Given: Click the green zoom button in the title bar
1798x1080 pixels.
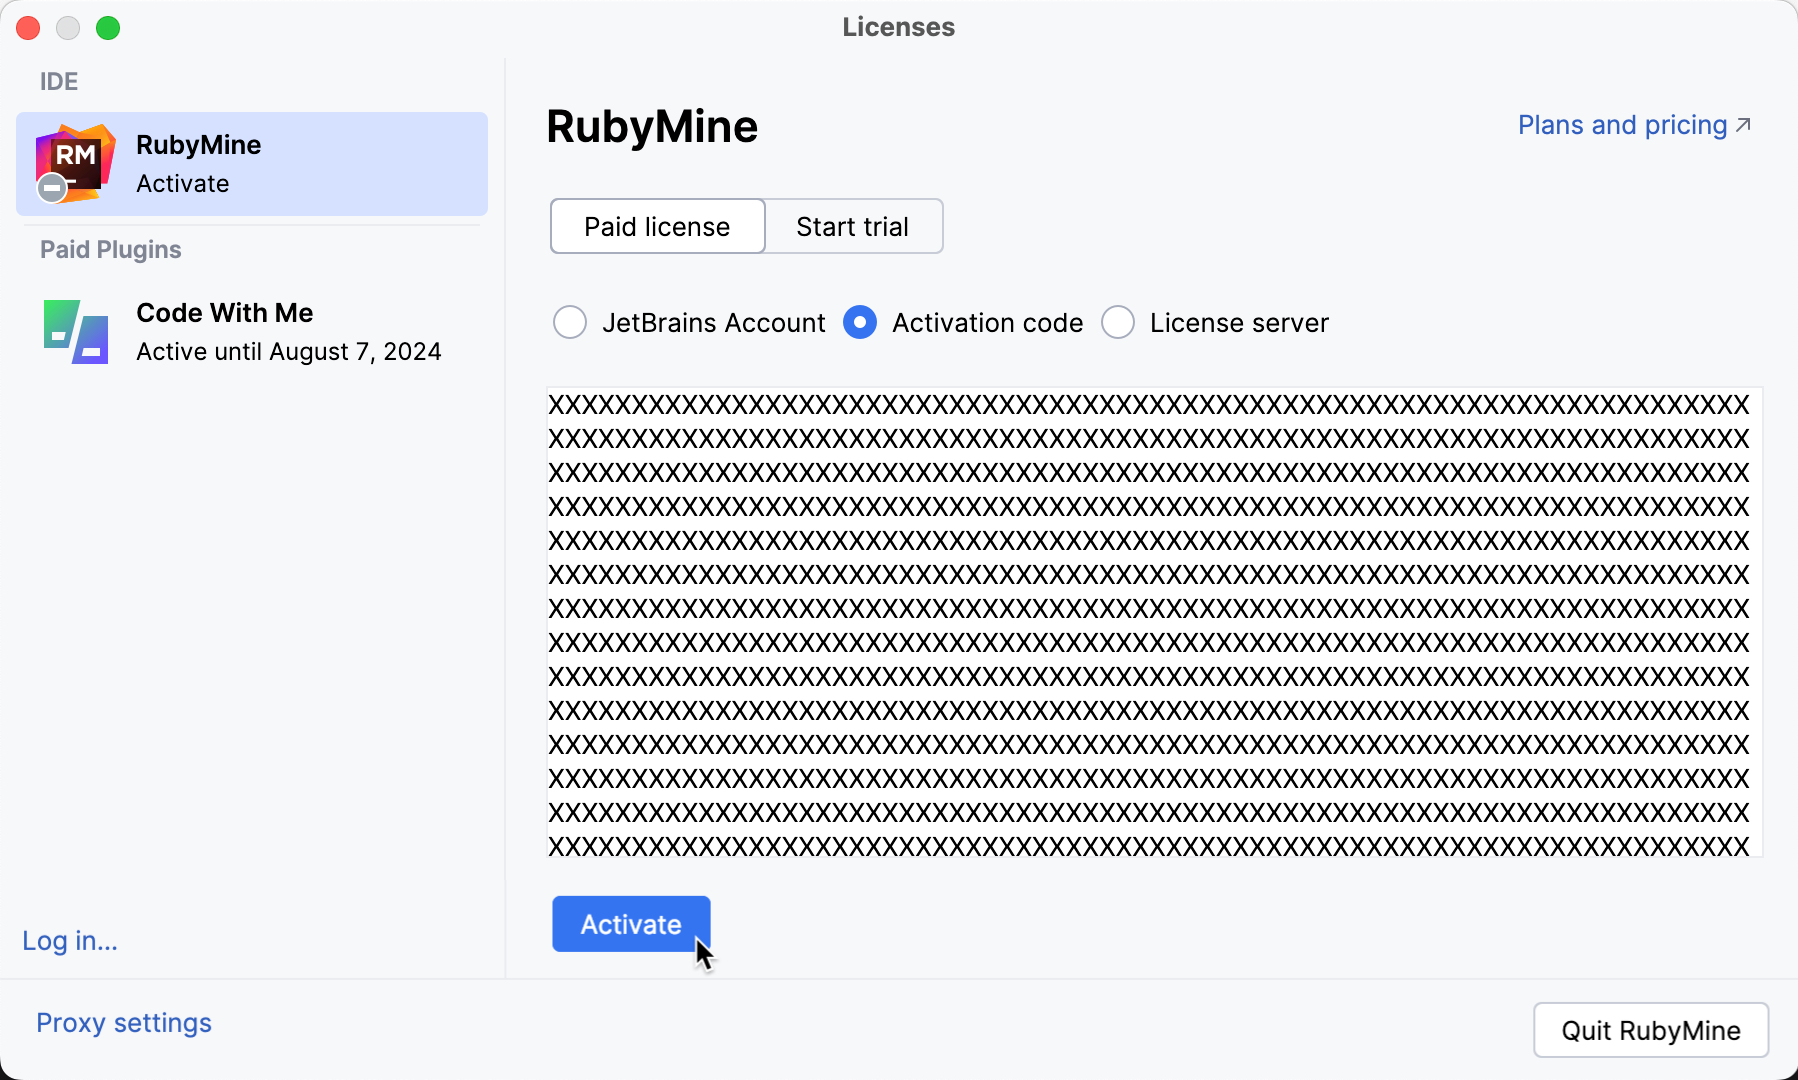Looking at the screenshot, I should coord(108,28).
